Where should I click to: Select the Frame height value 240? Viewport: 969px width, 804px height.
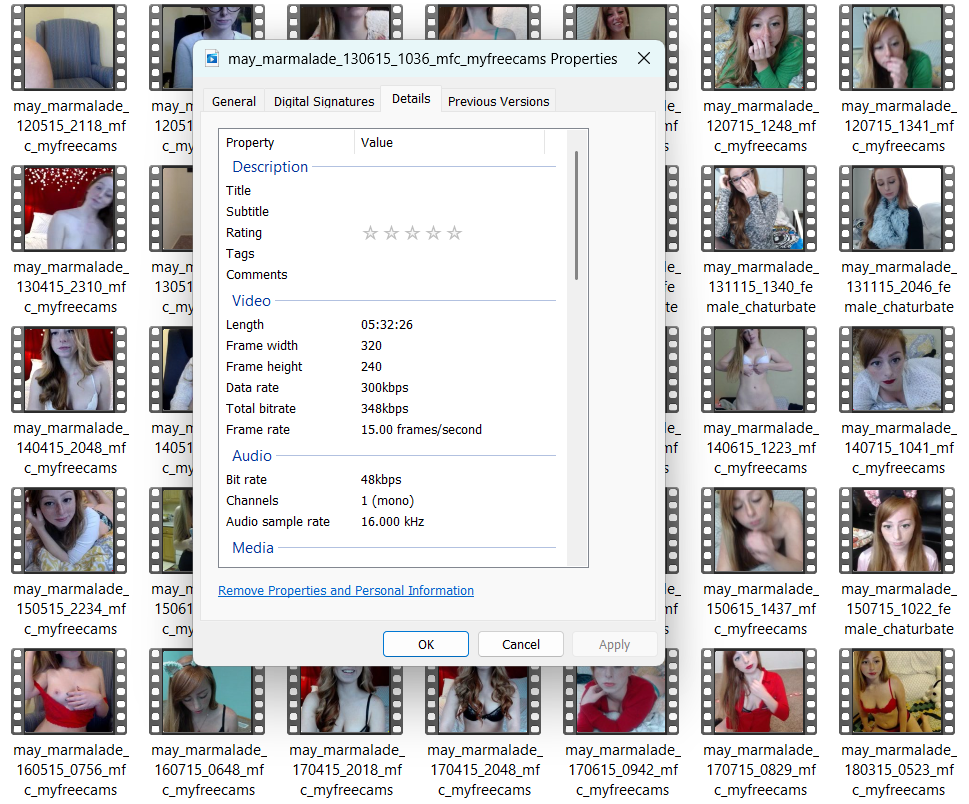tap(371, 366)
